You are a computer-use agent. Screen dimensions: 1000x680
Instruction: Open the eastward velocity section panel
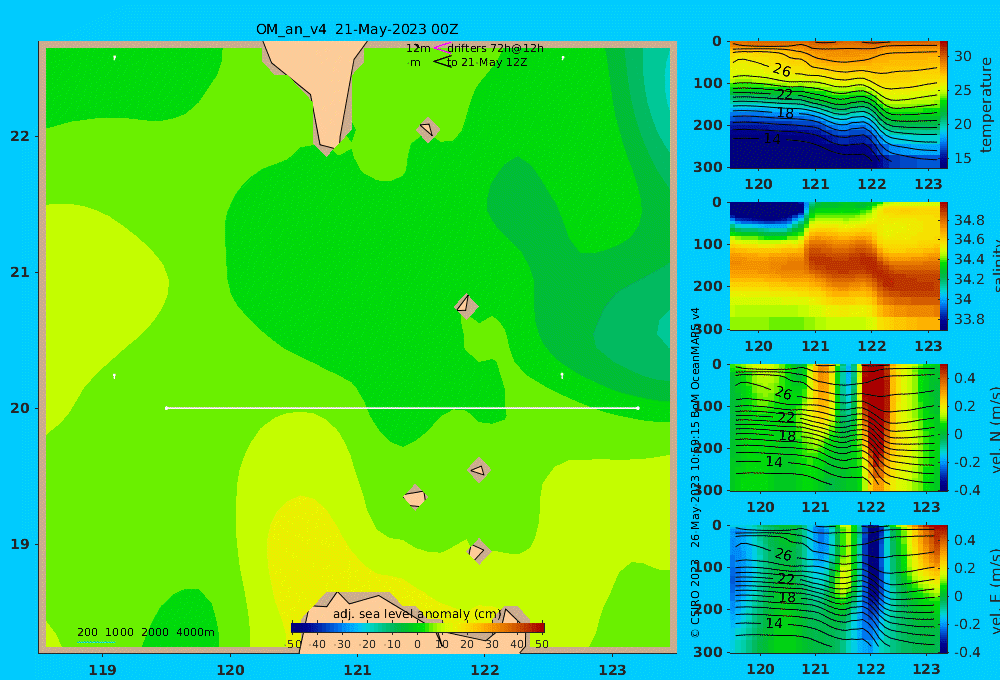tap(834, 589)
